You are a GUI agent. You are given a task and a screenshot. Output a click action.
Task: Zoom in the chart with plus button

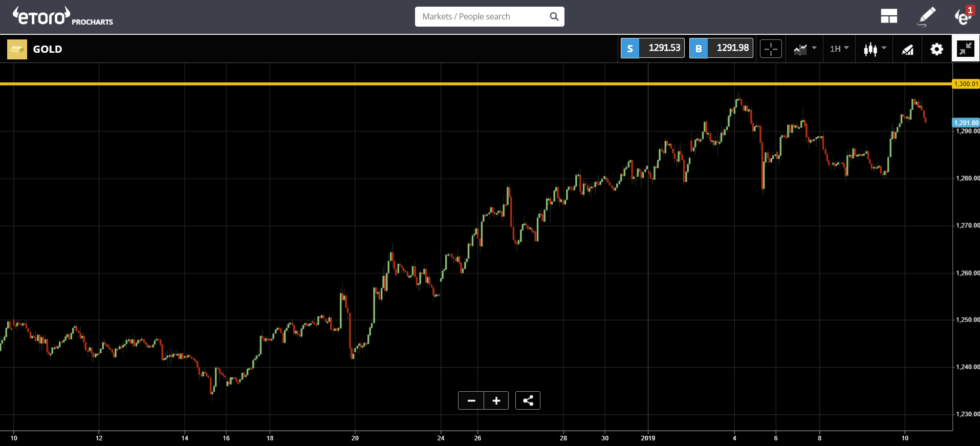[x=496, y=400]
